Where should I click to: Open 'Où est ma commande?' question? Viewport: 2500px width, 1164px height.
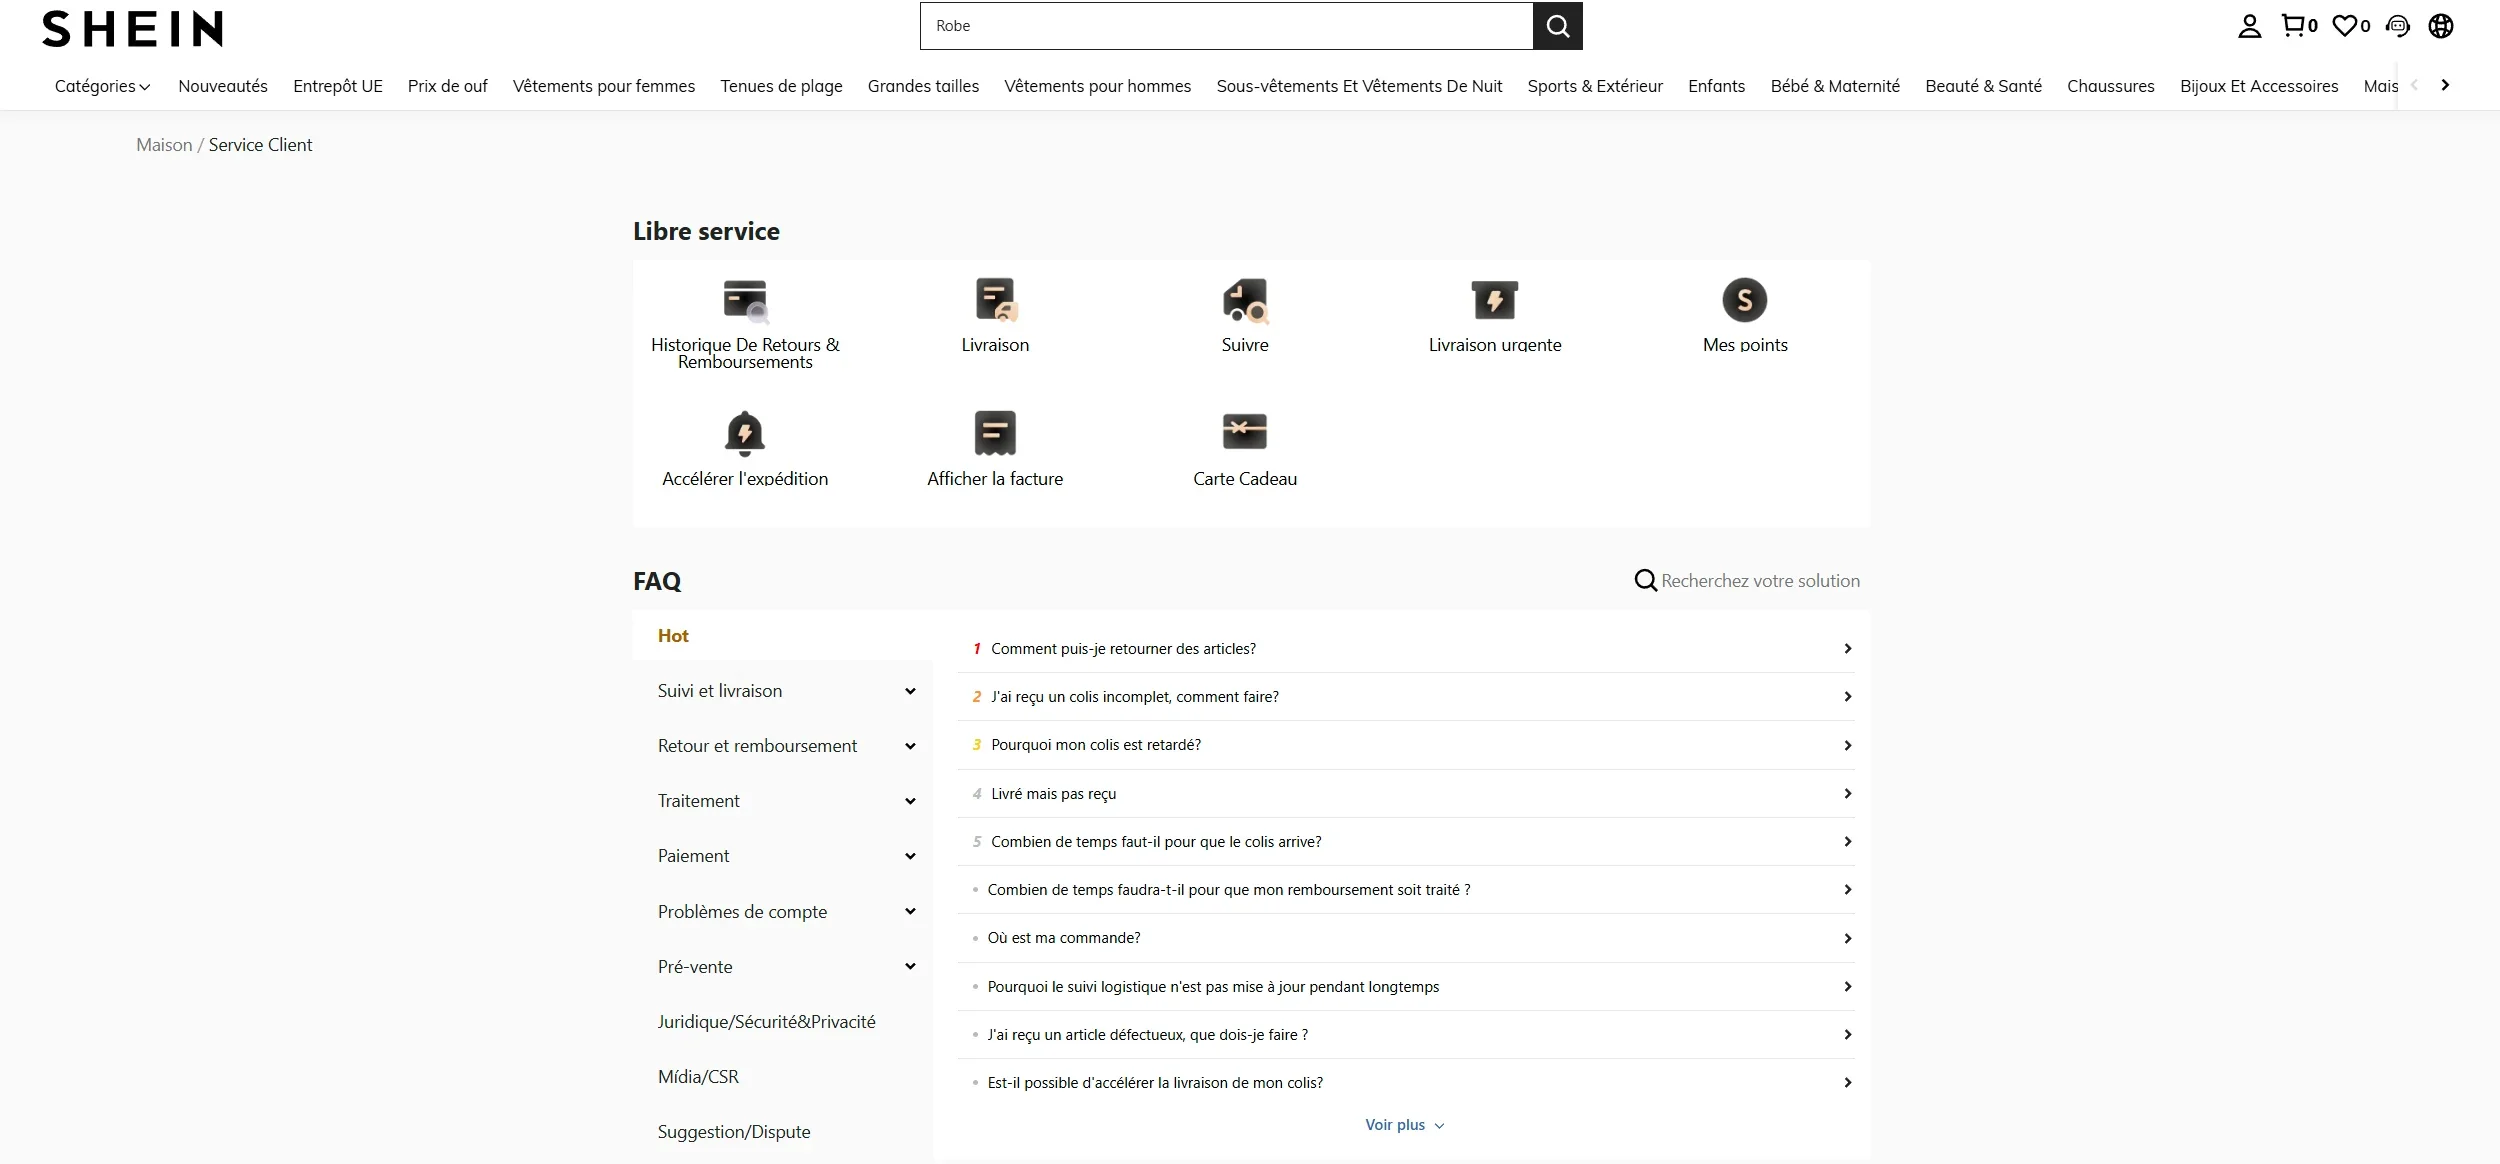coord(1406,938)
